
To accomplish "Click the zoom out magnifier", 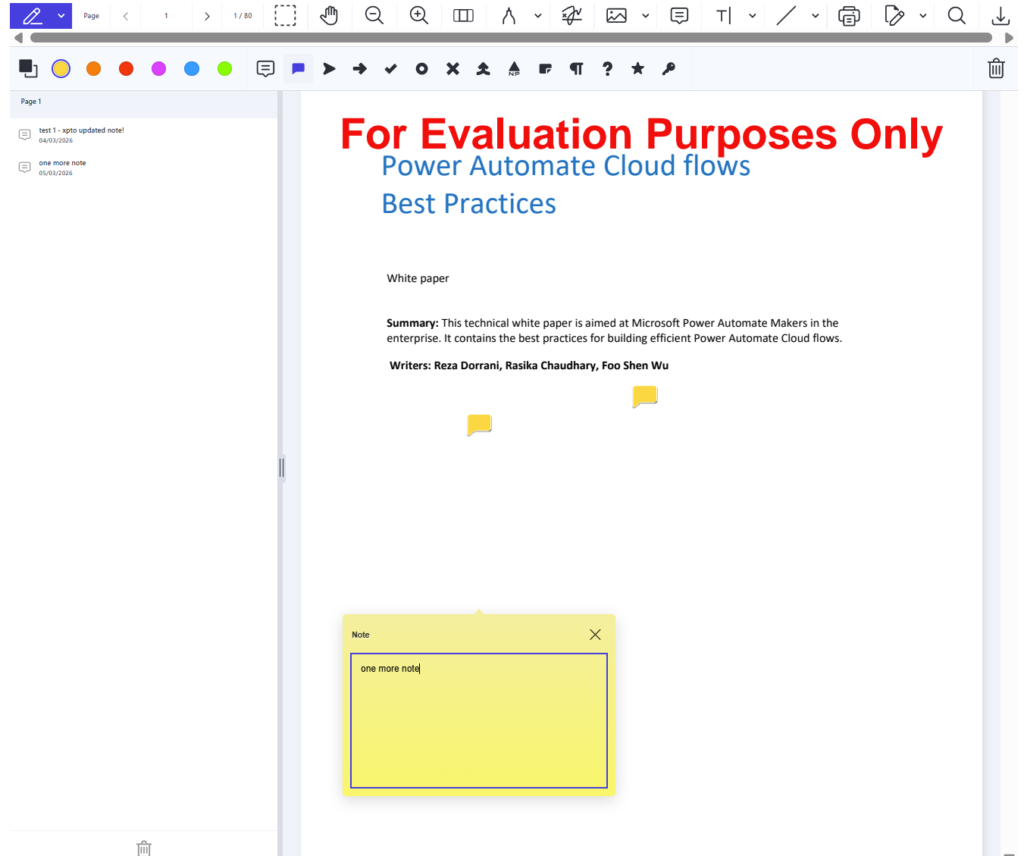I will tap(374, 16).
